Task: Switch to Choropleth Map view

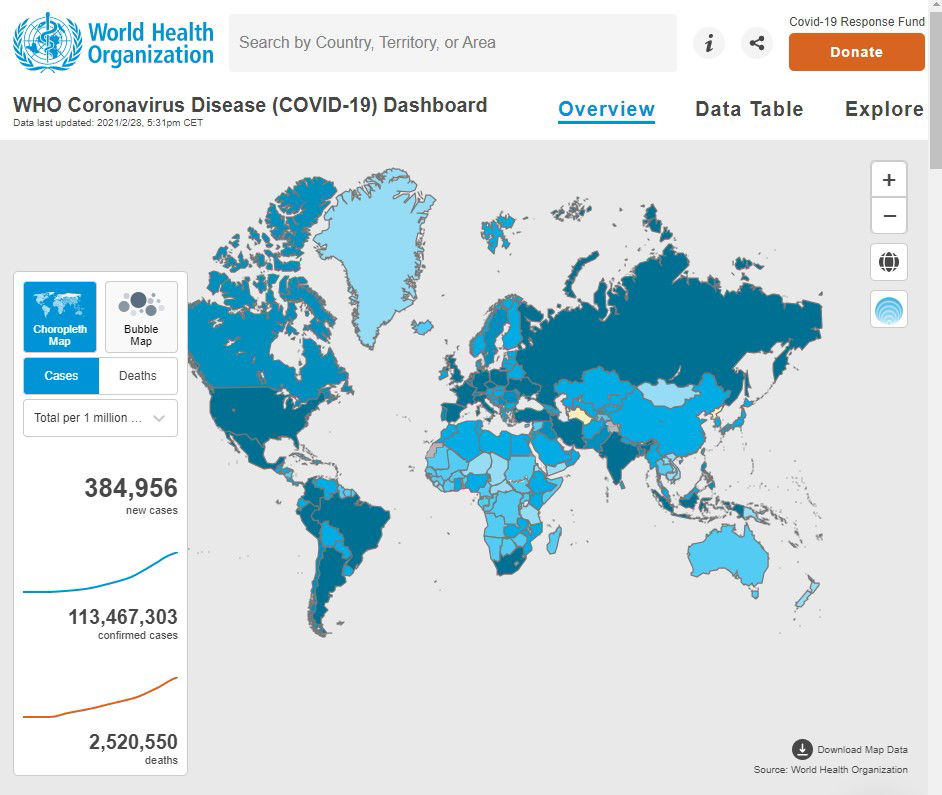Action: coord(60,317)
